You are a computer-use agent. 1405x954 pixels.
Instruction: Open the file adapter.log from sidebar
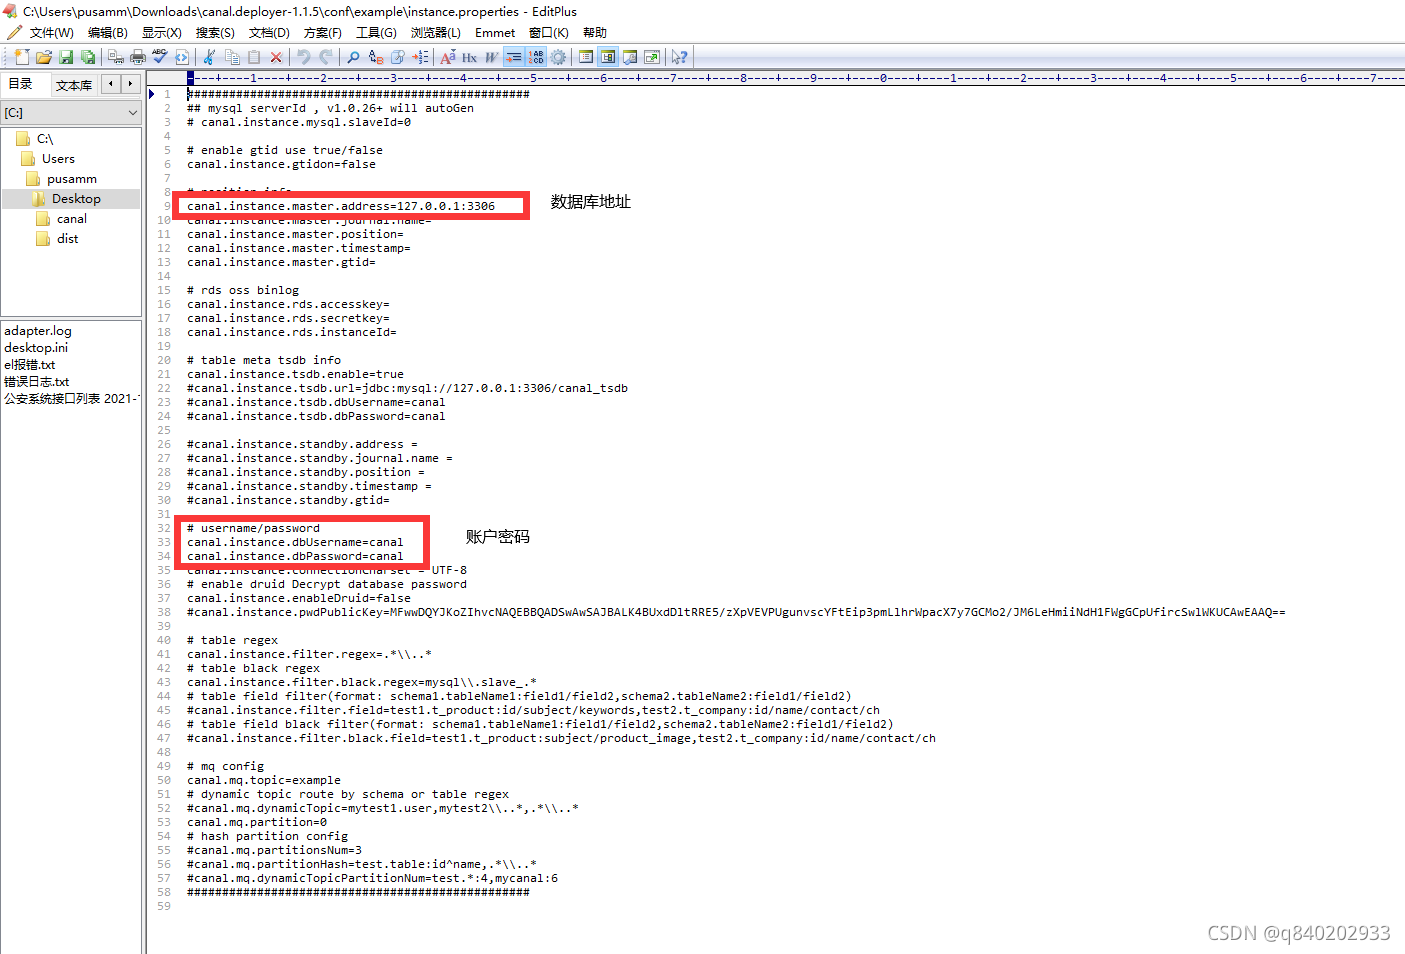click(x=37, y=330)
